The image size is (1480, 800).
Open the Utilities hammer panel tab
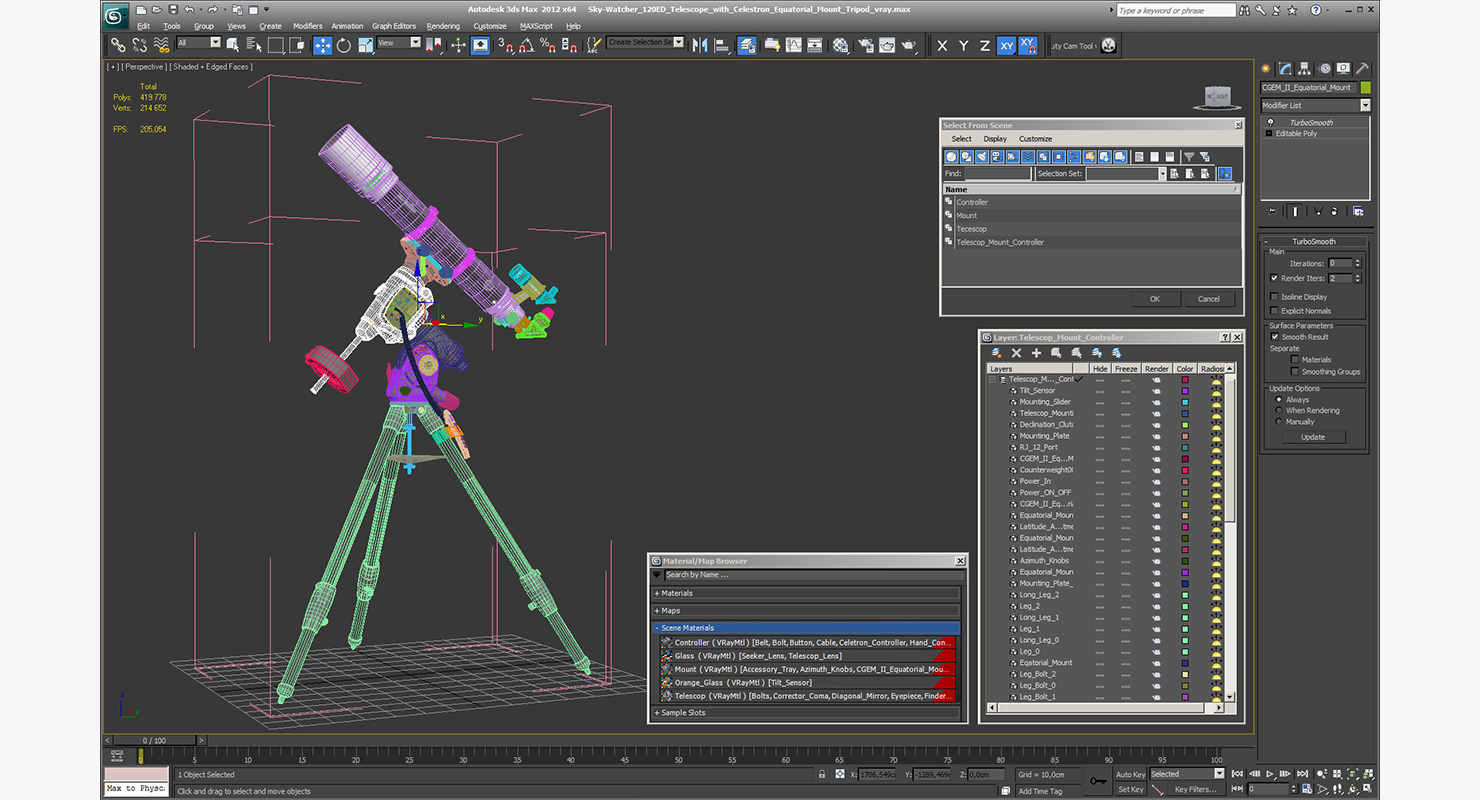click(1362, 68)
